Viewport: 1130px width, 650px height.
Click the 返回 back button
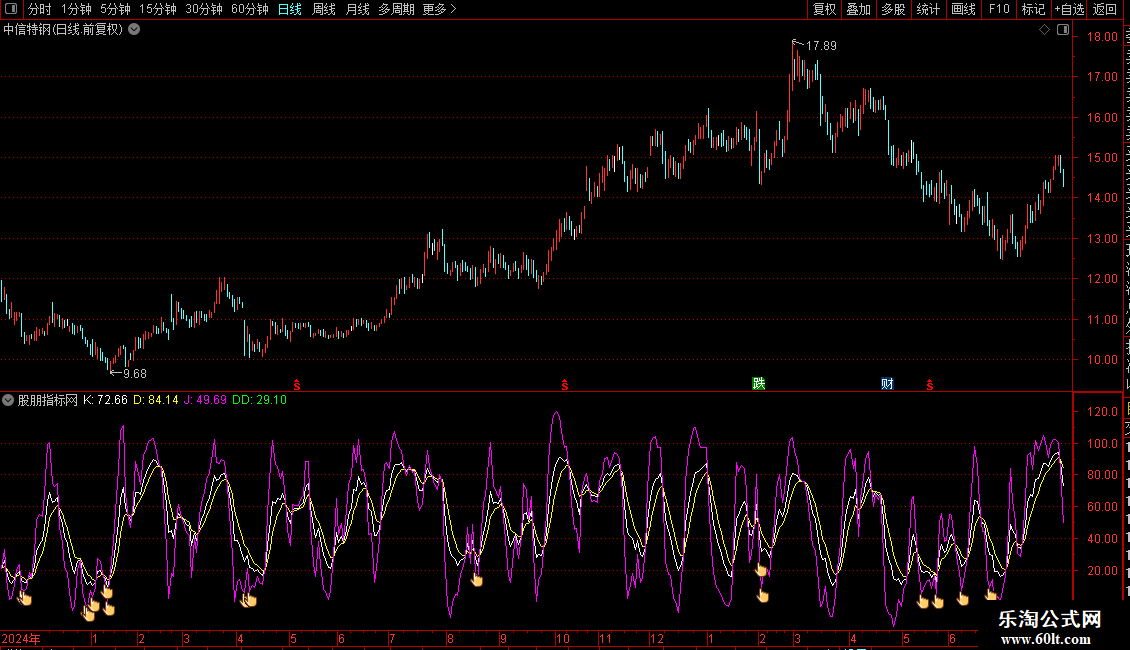coord(1104,9)
